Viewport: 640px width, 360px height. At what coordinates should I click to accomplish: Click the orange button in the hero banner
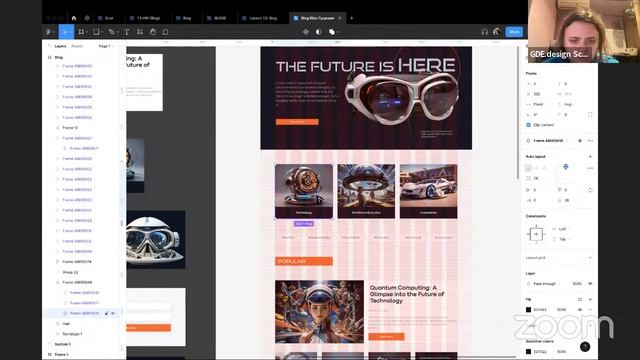click(297, 122)
